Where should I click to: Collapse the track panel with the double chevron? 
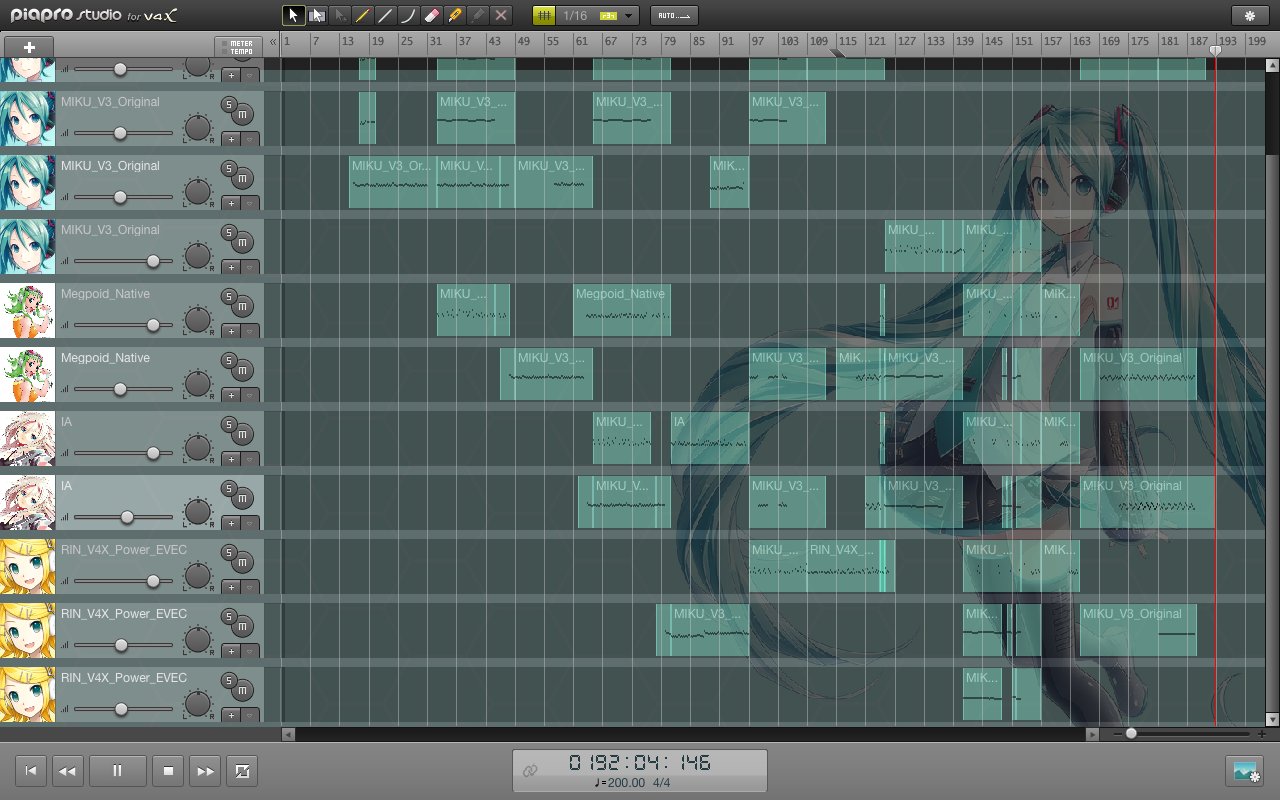click(x=272, y=43)
